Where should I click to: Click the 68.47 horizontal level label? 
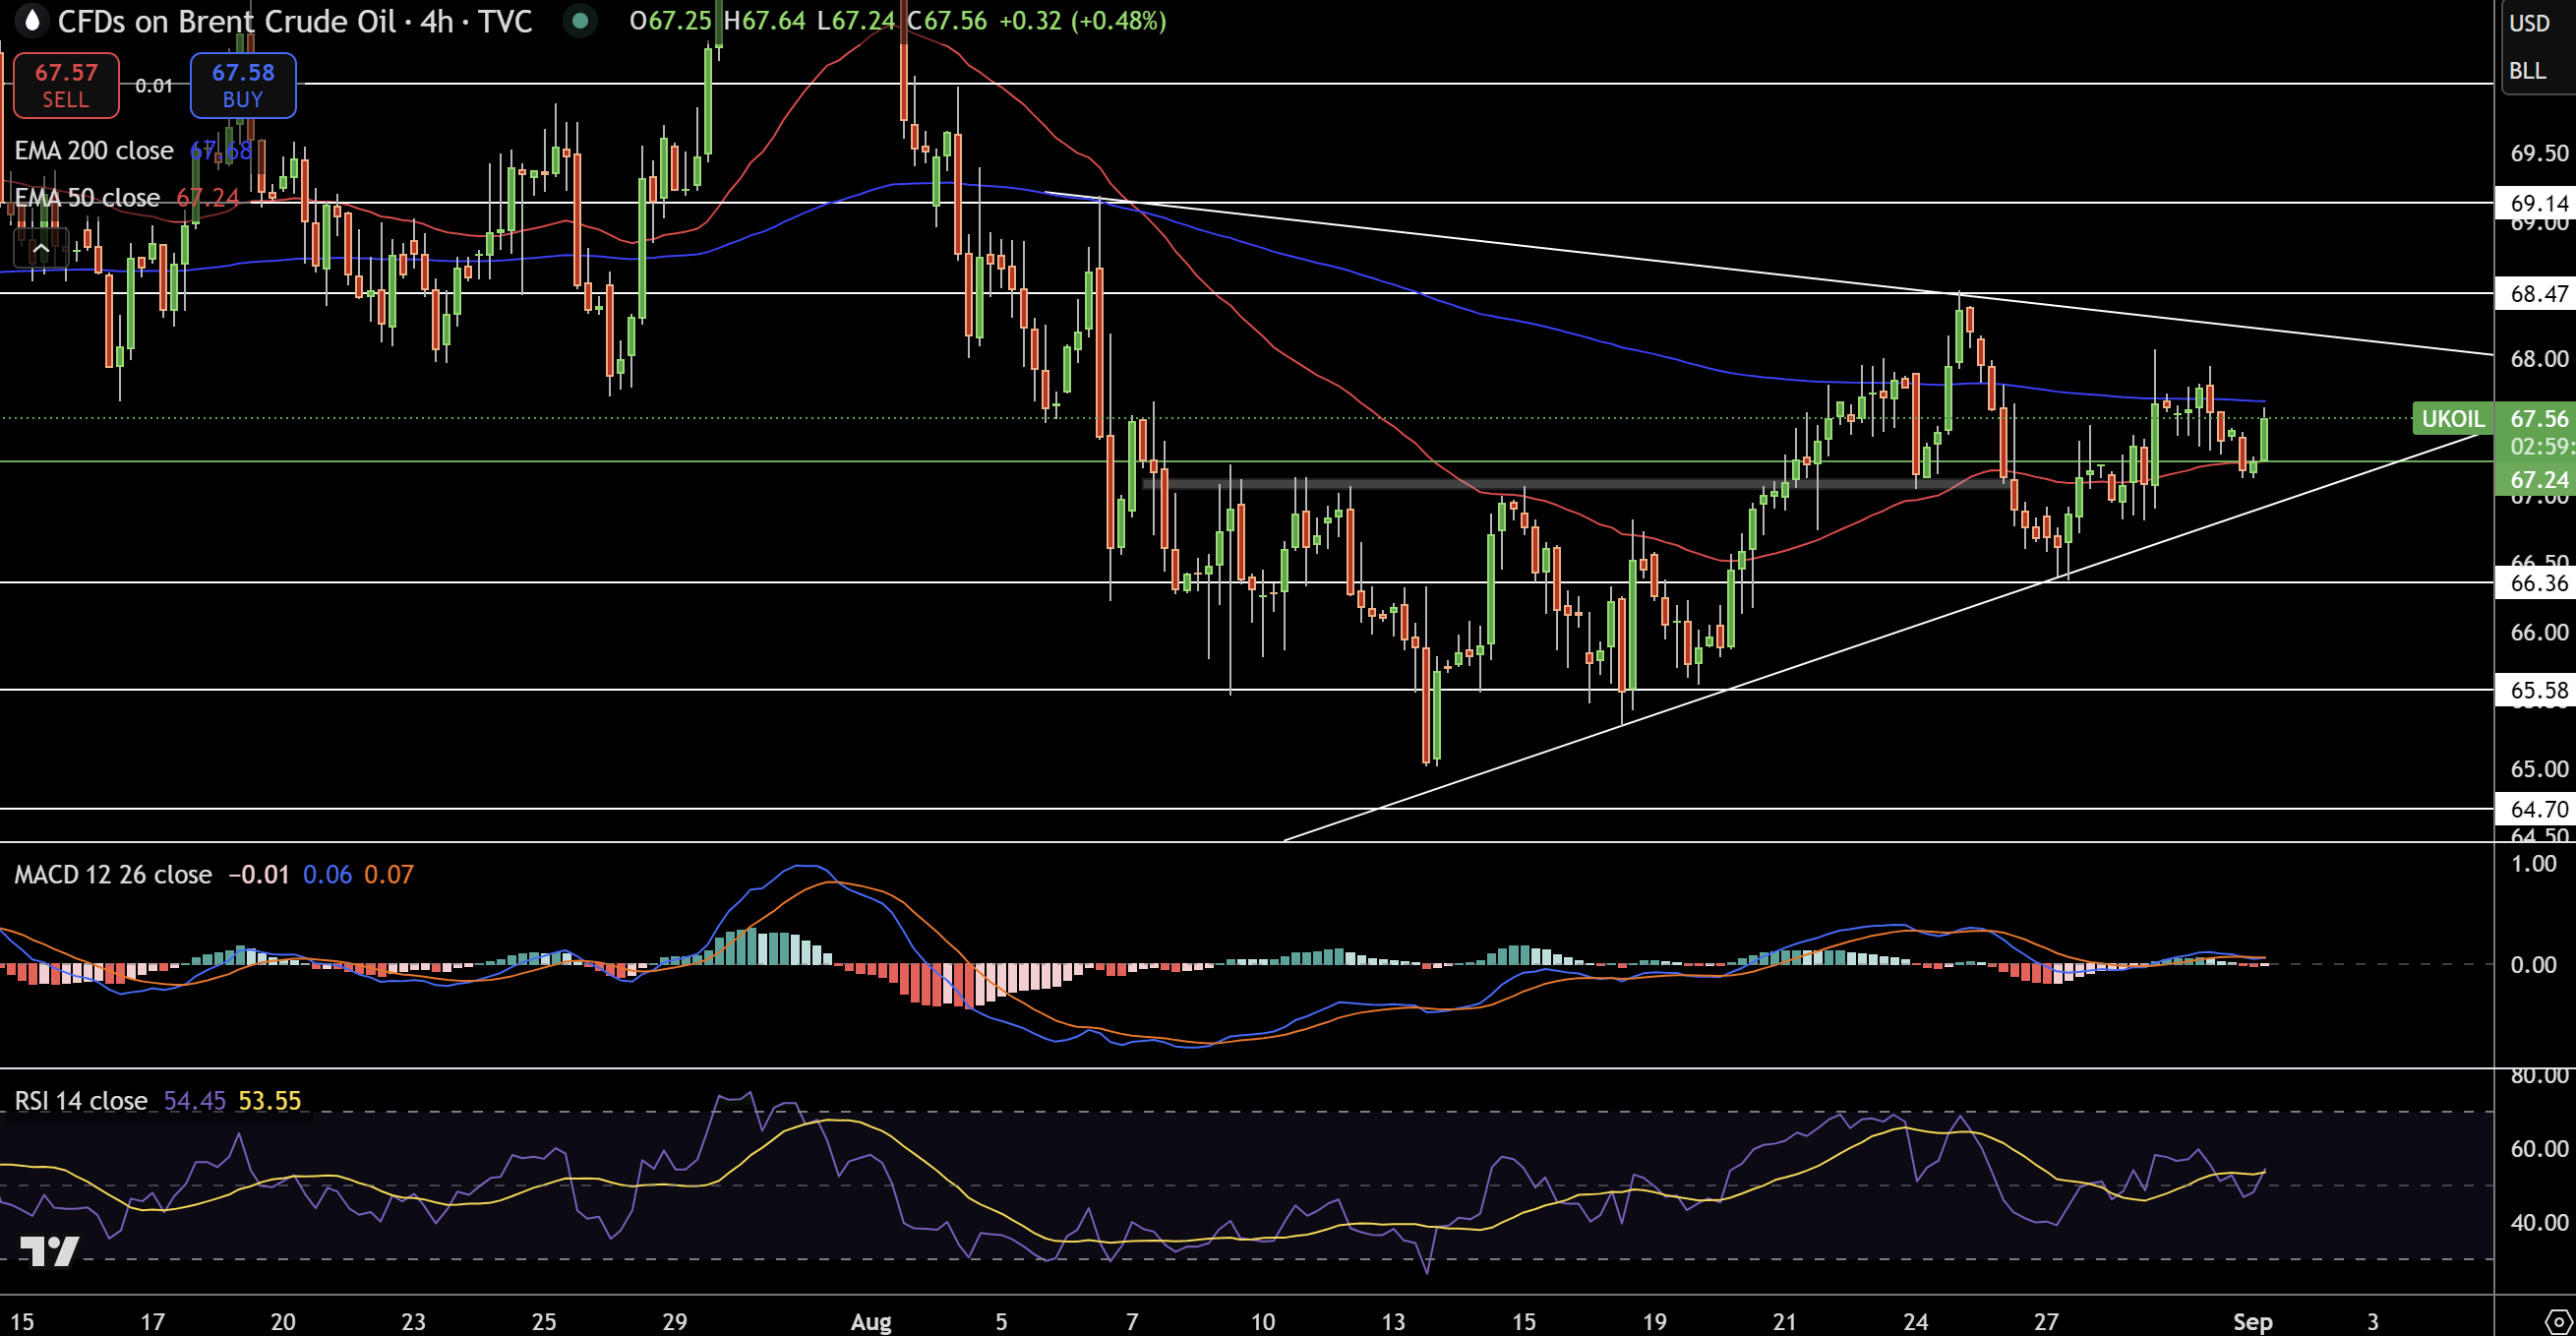coord(2536,293)
